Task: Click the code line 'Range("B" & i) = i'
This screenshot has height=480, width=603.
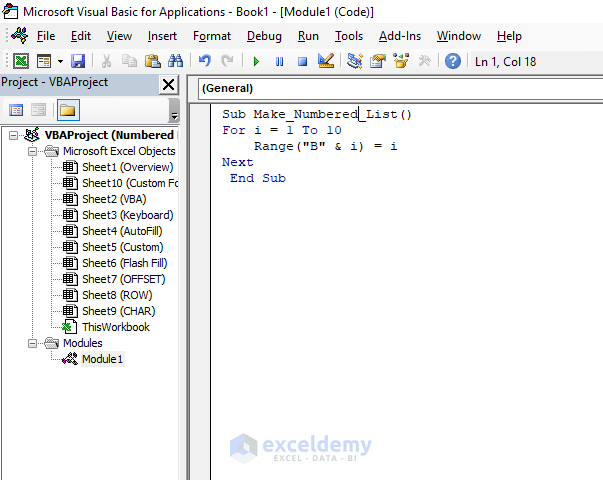Action: 325,146
